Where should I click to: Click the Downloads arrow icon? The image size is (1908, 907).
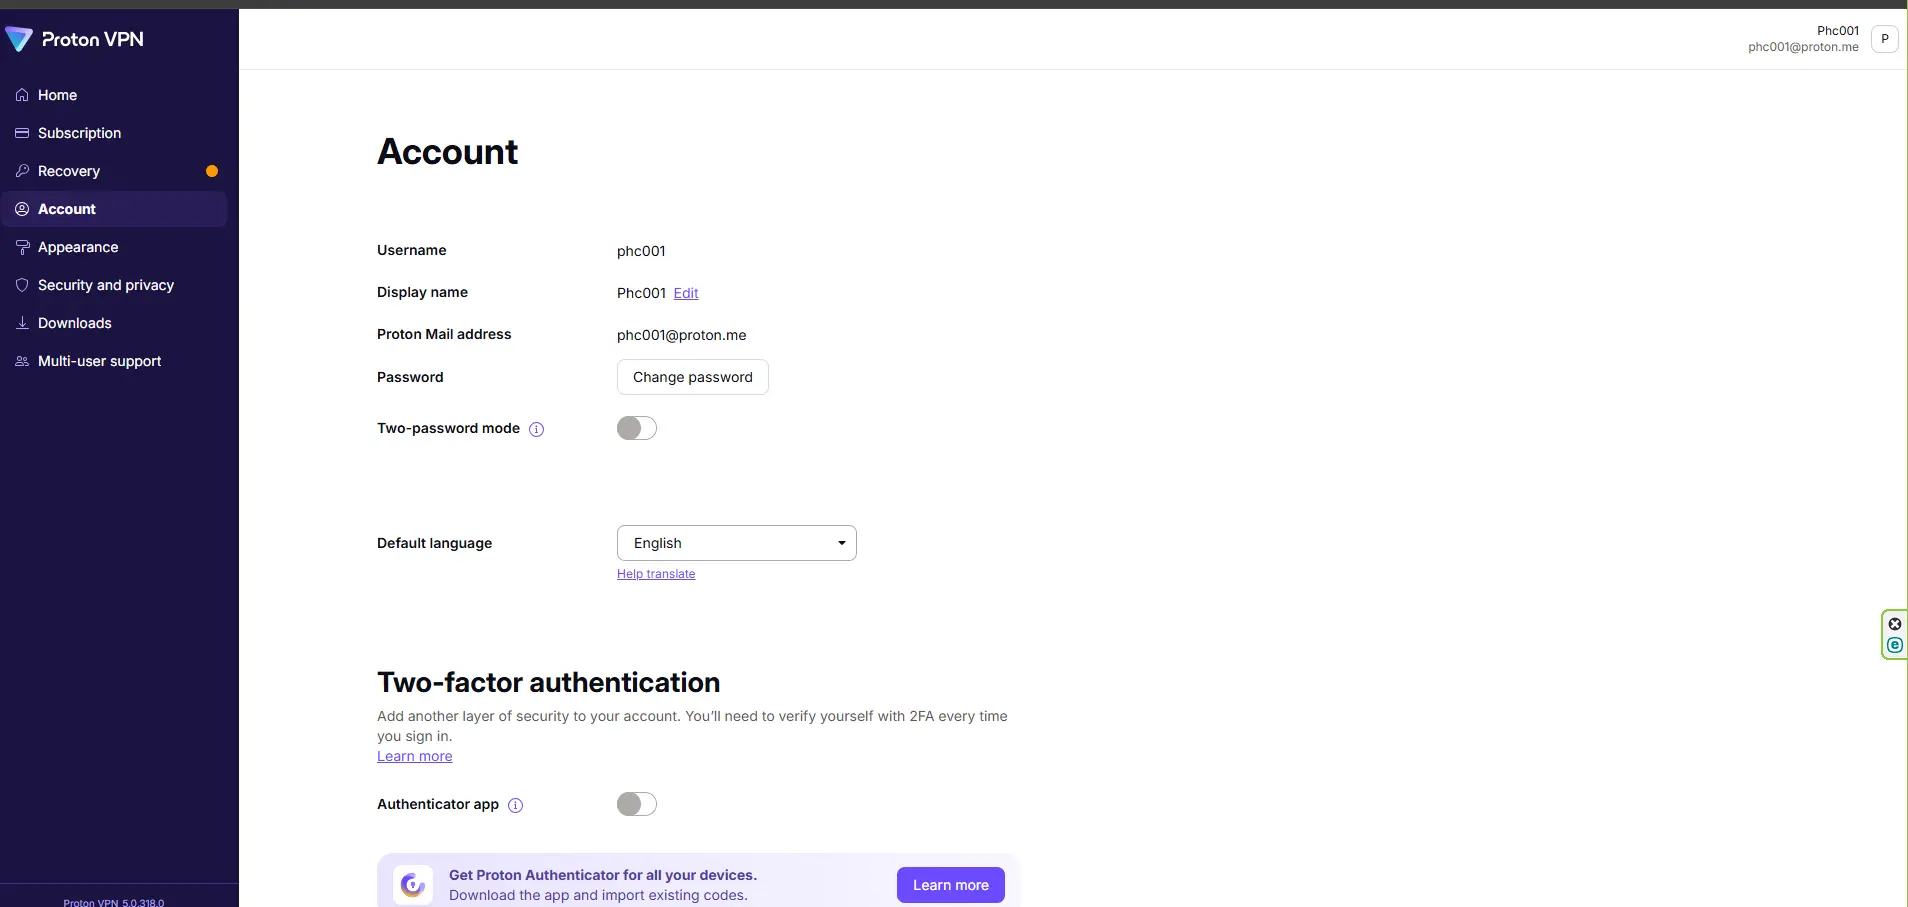click(22, 323)
